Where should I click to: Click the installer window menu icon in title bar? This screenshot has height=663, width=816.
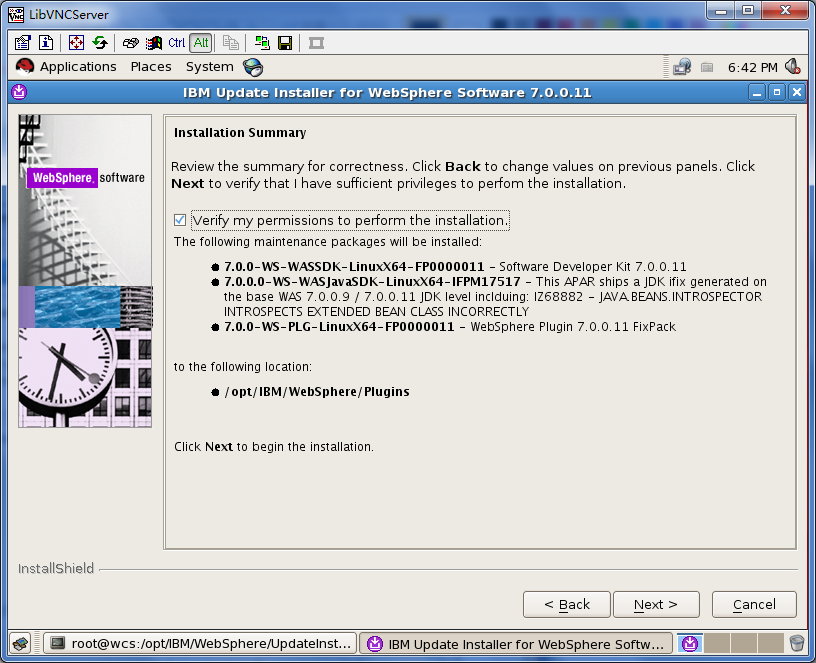pyautogui.click(x=19, y=92)
